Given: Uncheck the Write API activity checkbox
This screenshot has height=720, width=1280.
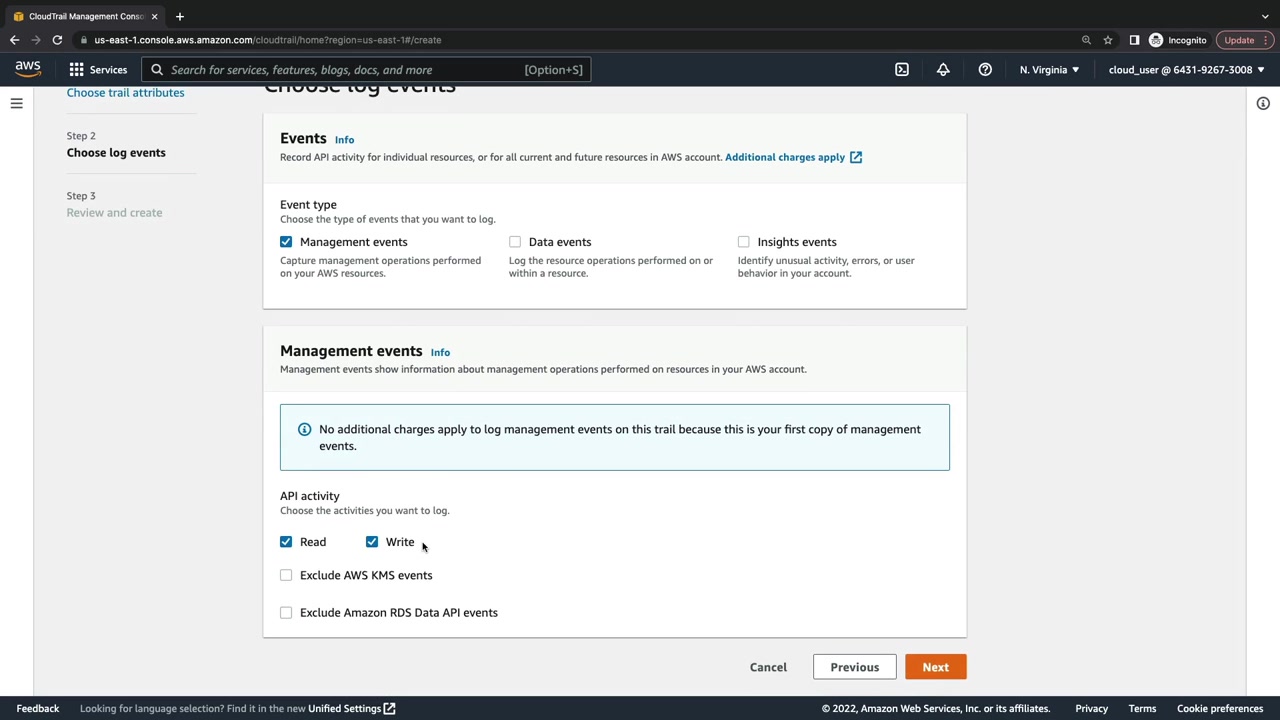Looking at the screenshot, I should click(x=372, y=542).
